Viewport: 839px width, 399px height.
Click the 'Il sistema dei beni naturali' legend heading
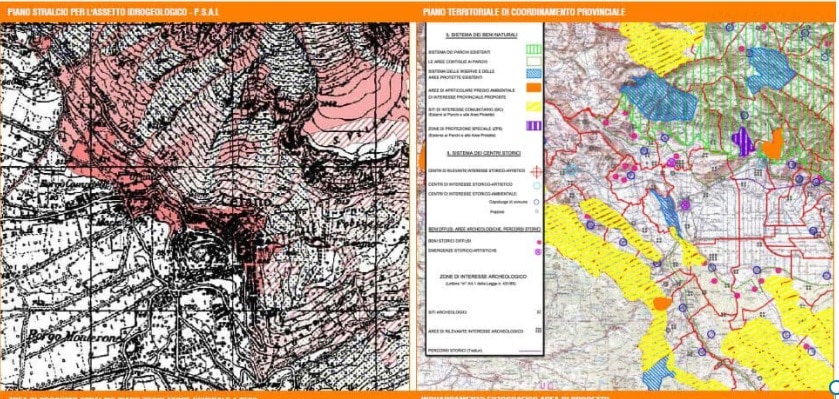point(482,35)
